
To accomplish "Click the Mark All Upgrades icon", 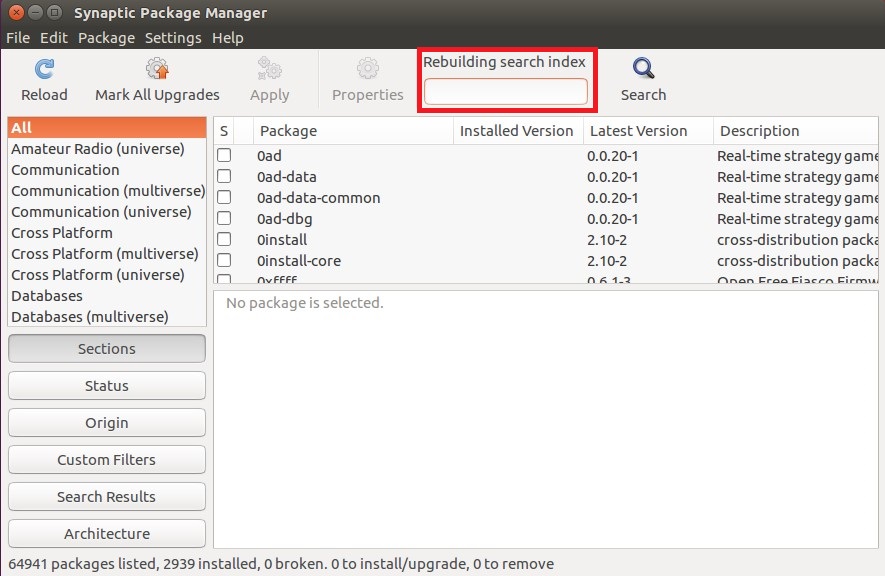I will (x=157, y=68).
